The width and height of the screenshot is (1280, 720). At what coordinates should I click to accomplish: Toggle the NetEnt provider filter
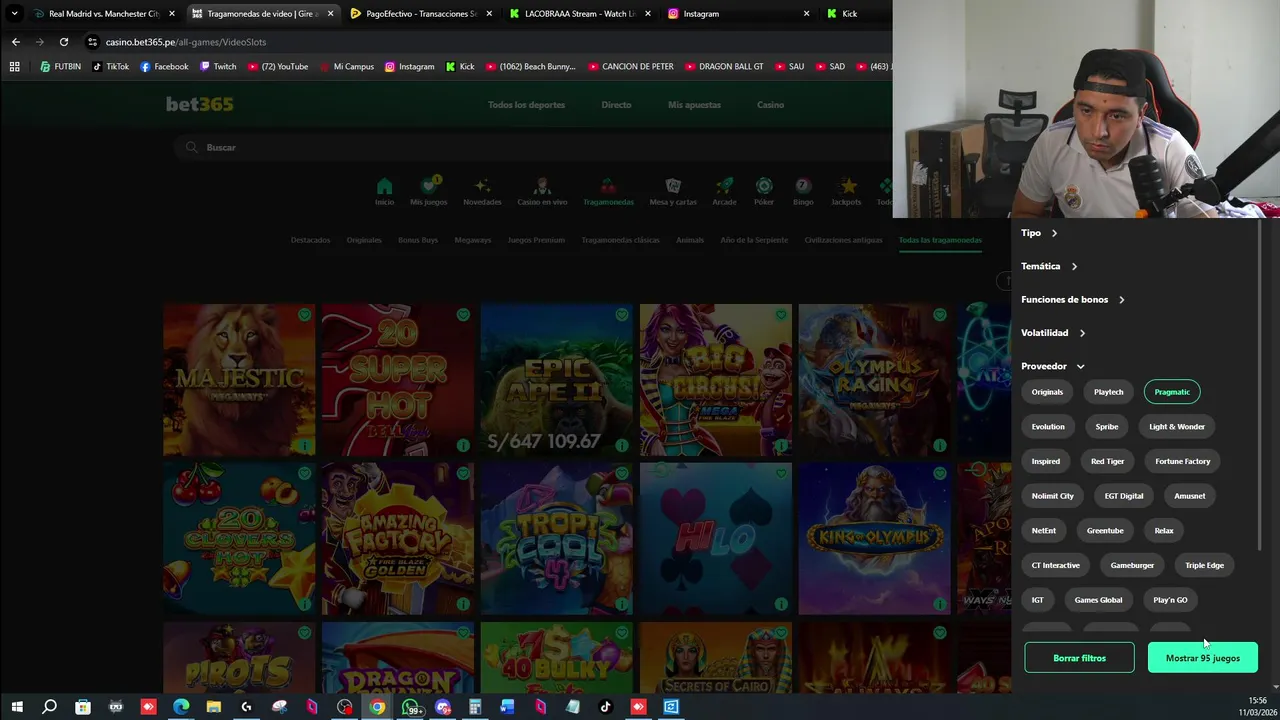click(1043, 531)
